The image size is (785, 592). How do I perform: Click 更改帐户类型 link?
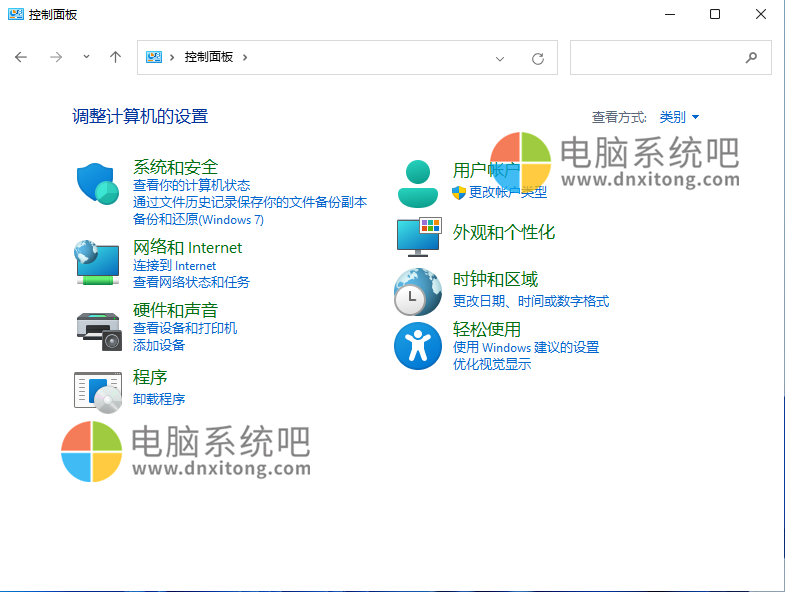click(508, 192)
